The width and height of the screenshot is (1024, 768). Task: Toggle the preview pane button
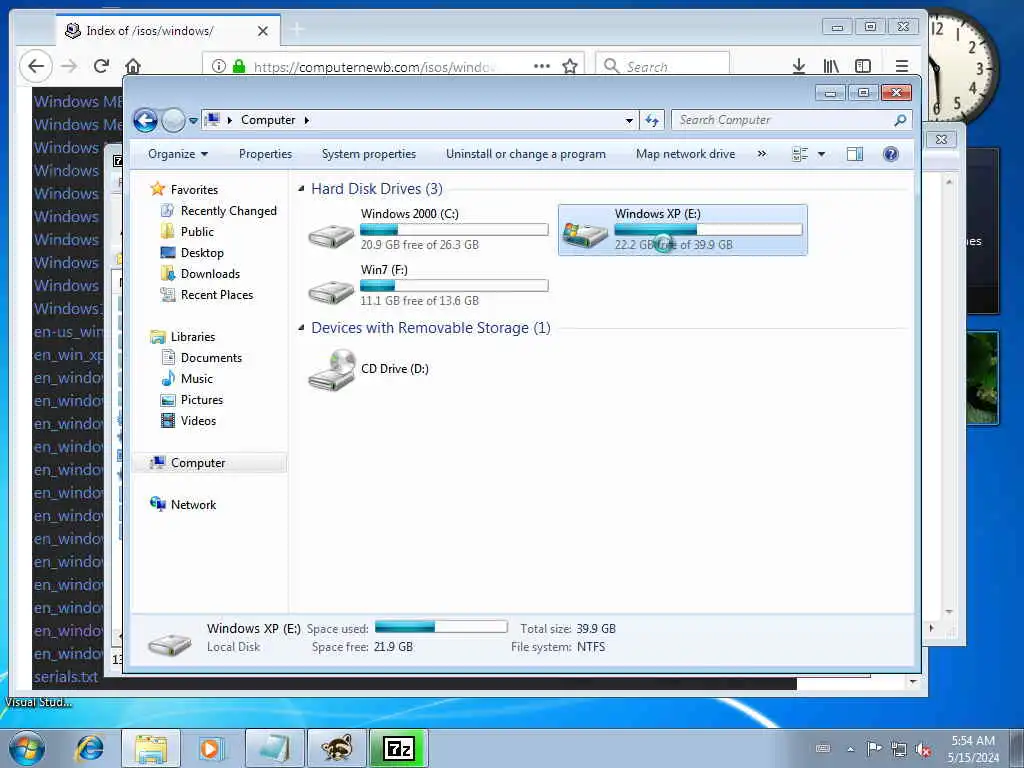click(x=855, y=154)
